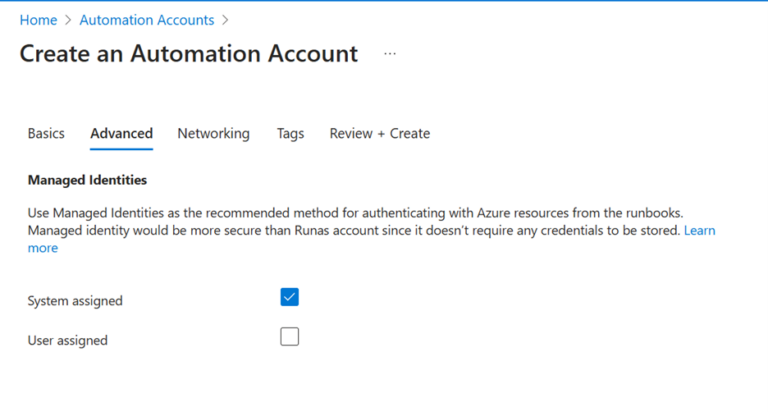
Task: Click the User assigned label text
Action: [x=67, y=340]
